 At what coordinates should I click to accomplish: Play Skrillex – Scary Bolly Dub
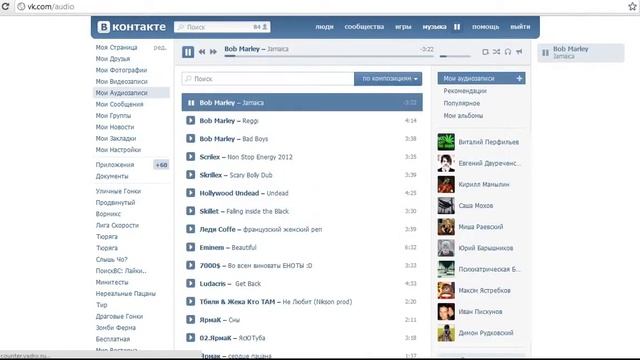click(x=190, y=175)
